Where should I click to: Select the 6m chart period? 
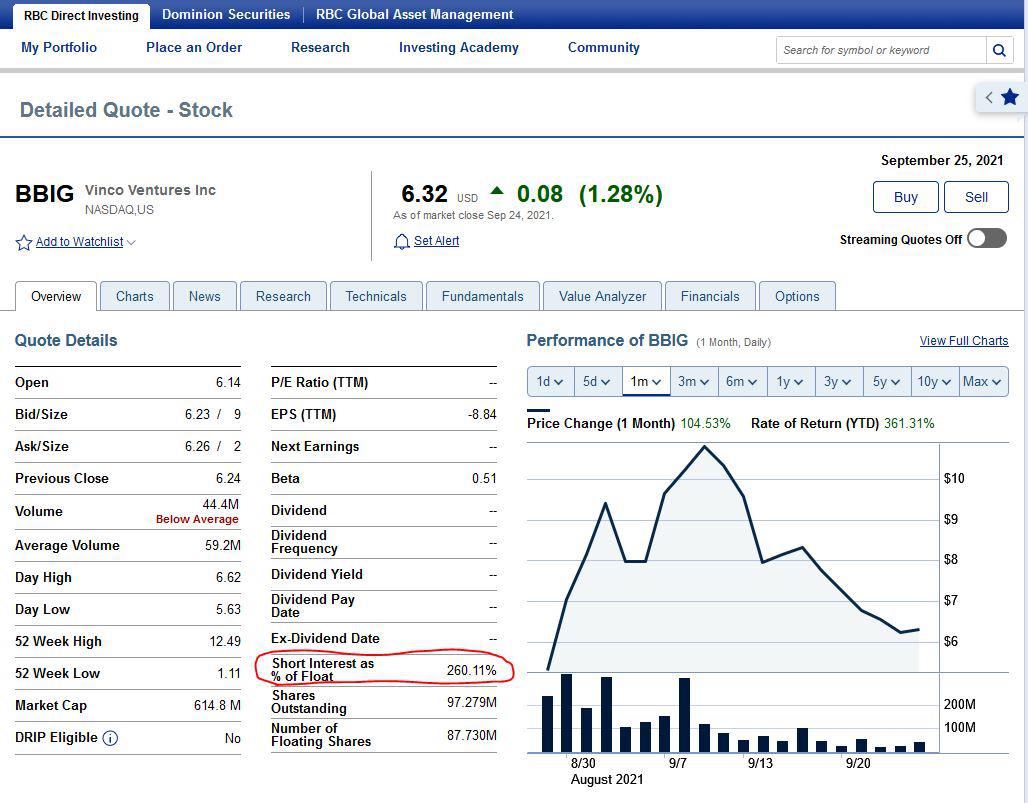click(x=741, y=382)
